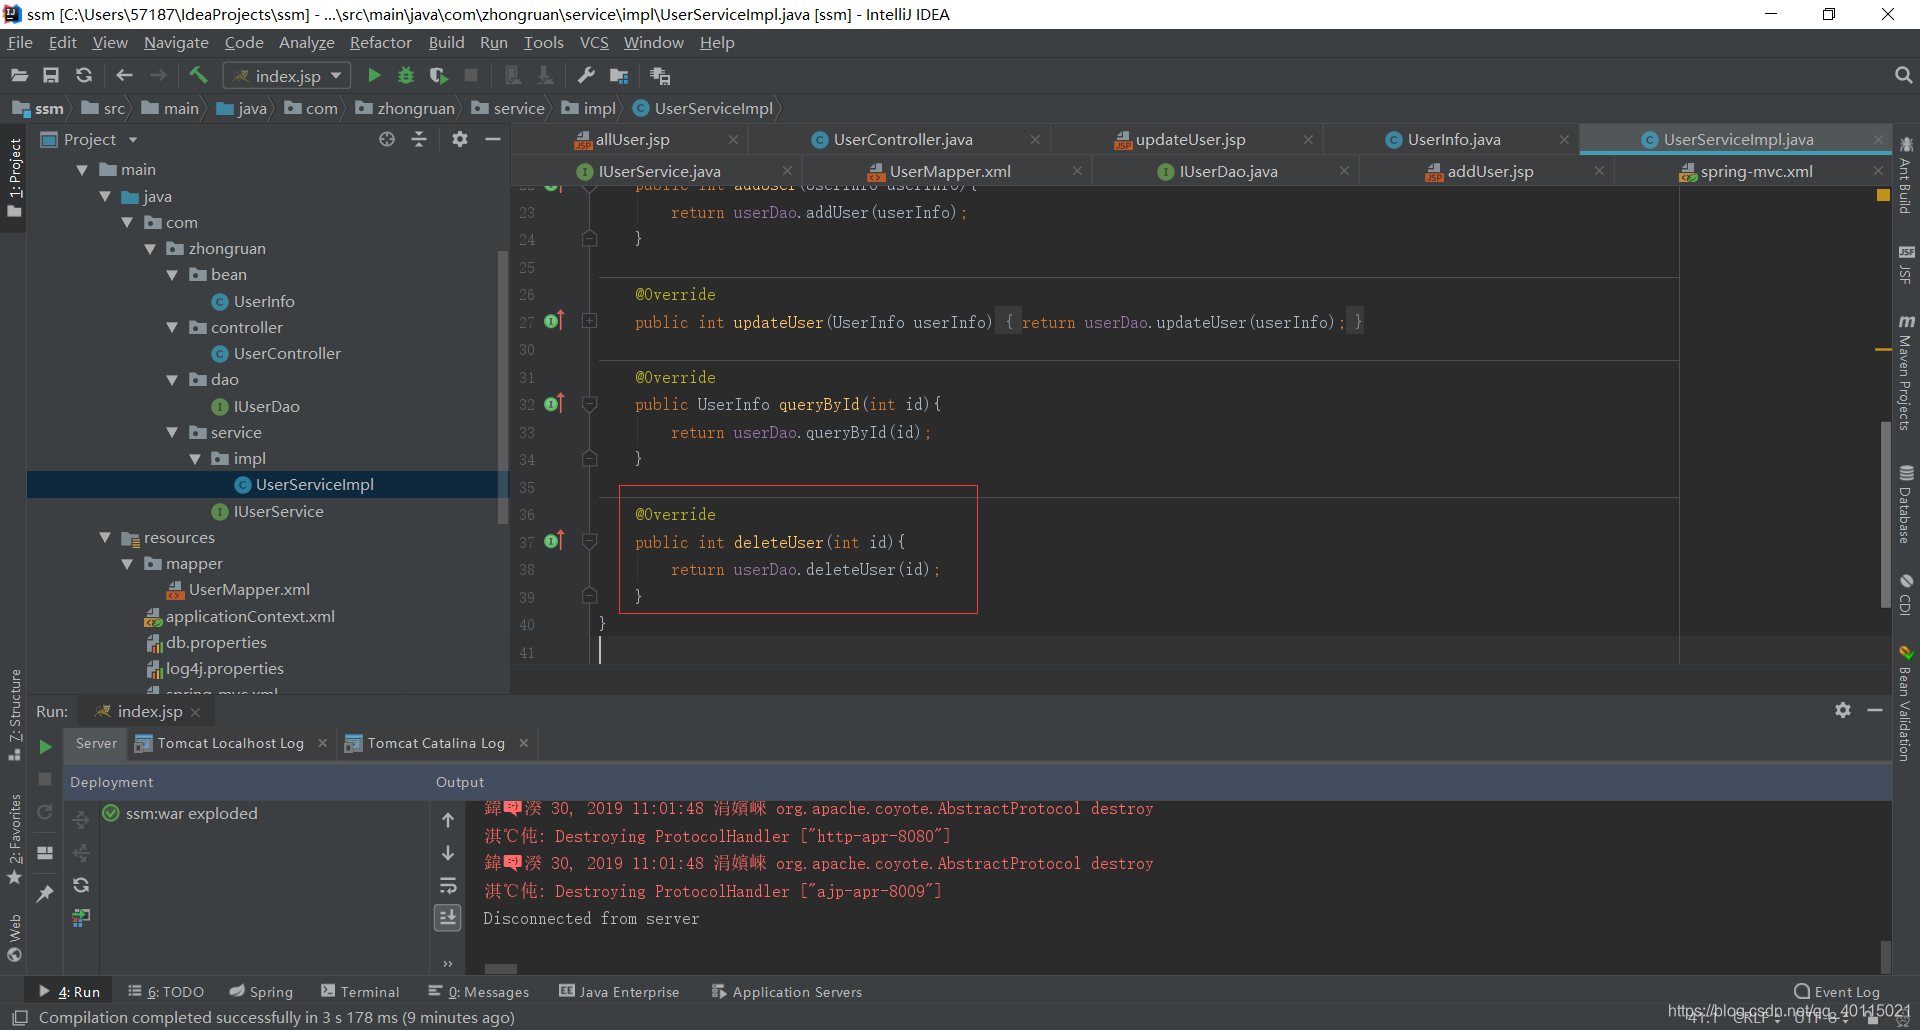Click Collapse All icon in Project panel

419,139
